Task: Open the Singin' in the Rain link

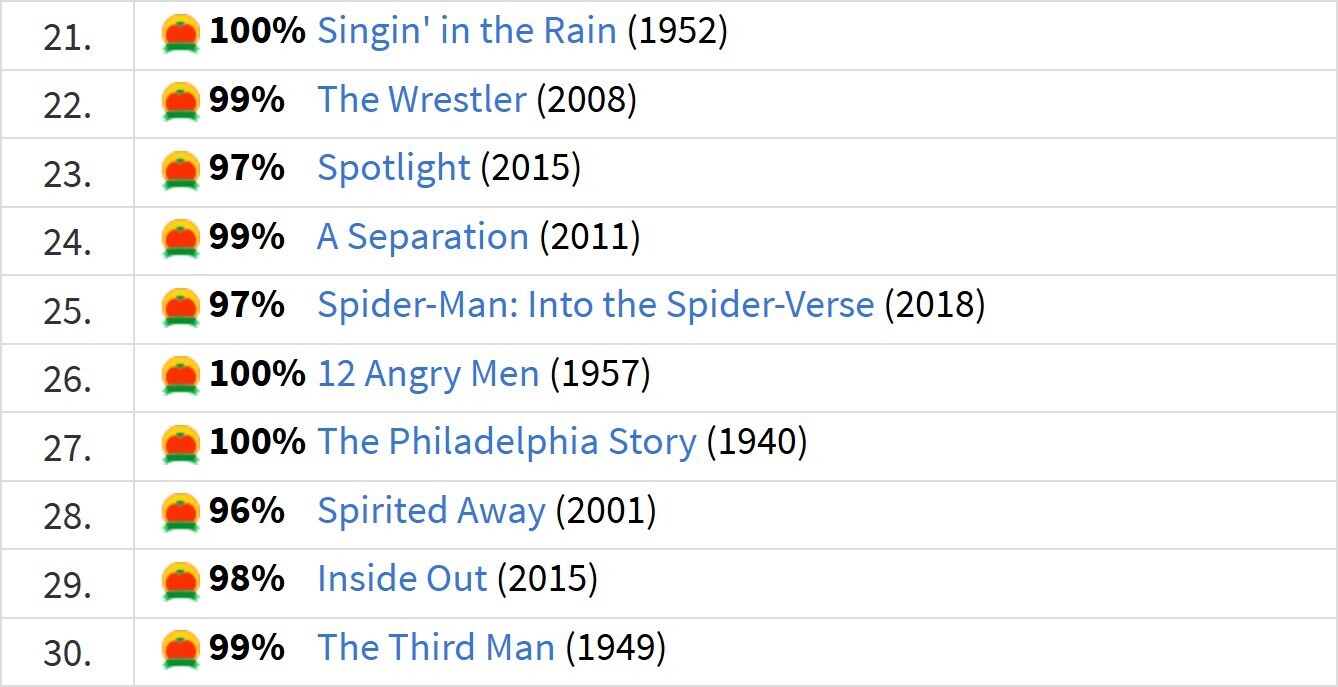Action: tap(467, 32)
